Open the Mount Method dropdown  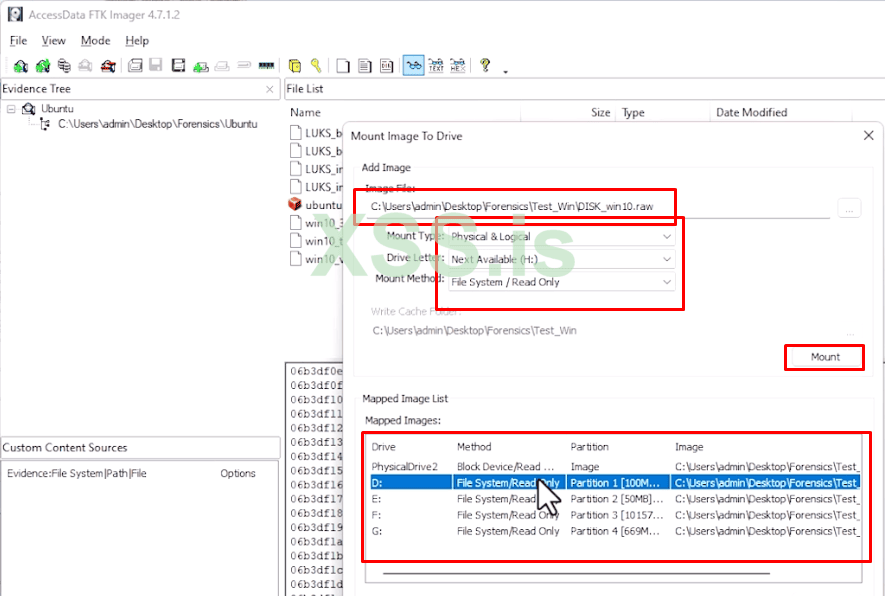coord(562,282)
